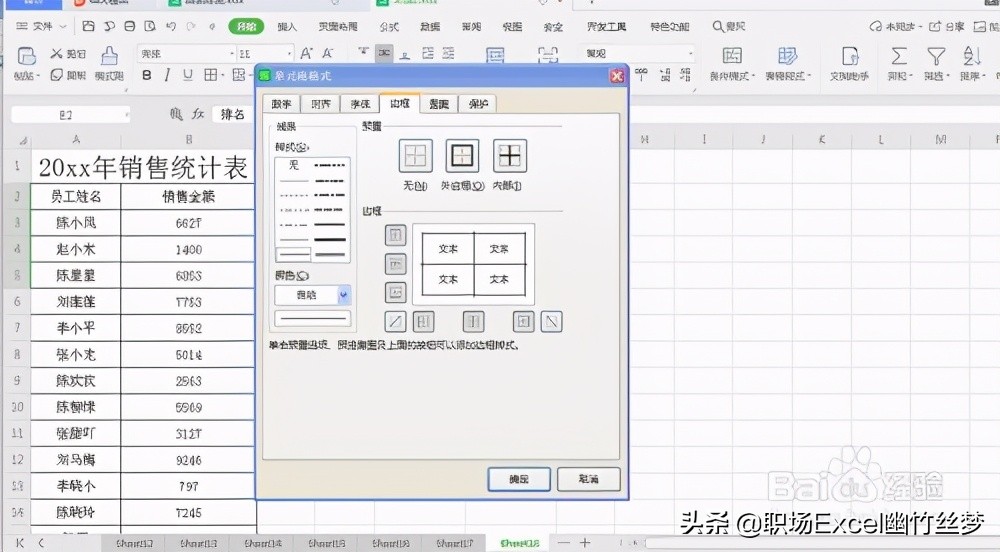
Task: Toggle Bold formatting
Action: pyautogui.click(x=147, y=75)
